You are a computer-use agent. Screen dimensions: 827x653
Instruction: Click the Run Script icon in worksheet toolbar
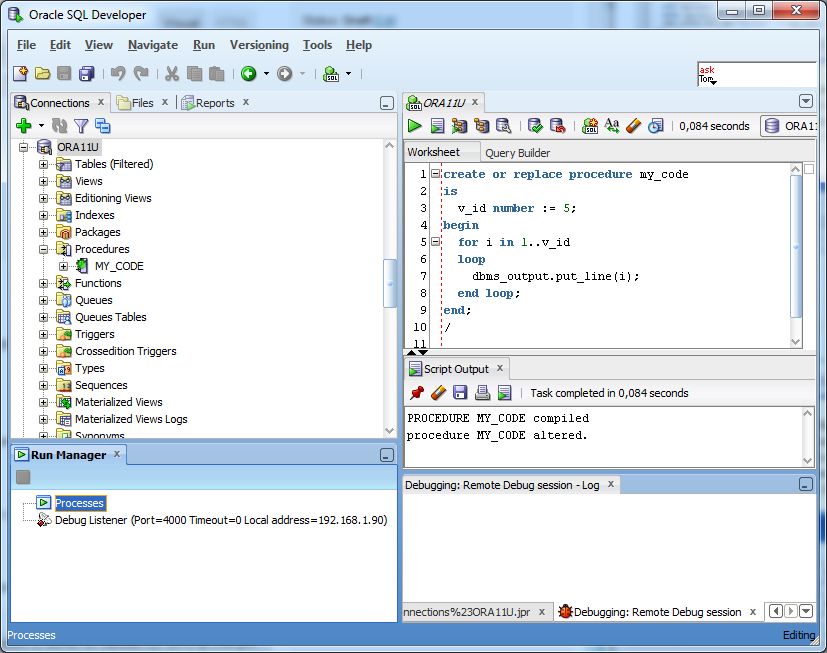(437, 126)
